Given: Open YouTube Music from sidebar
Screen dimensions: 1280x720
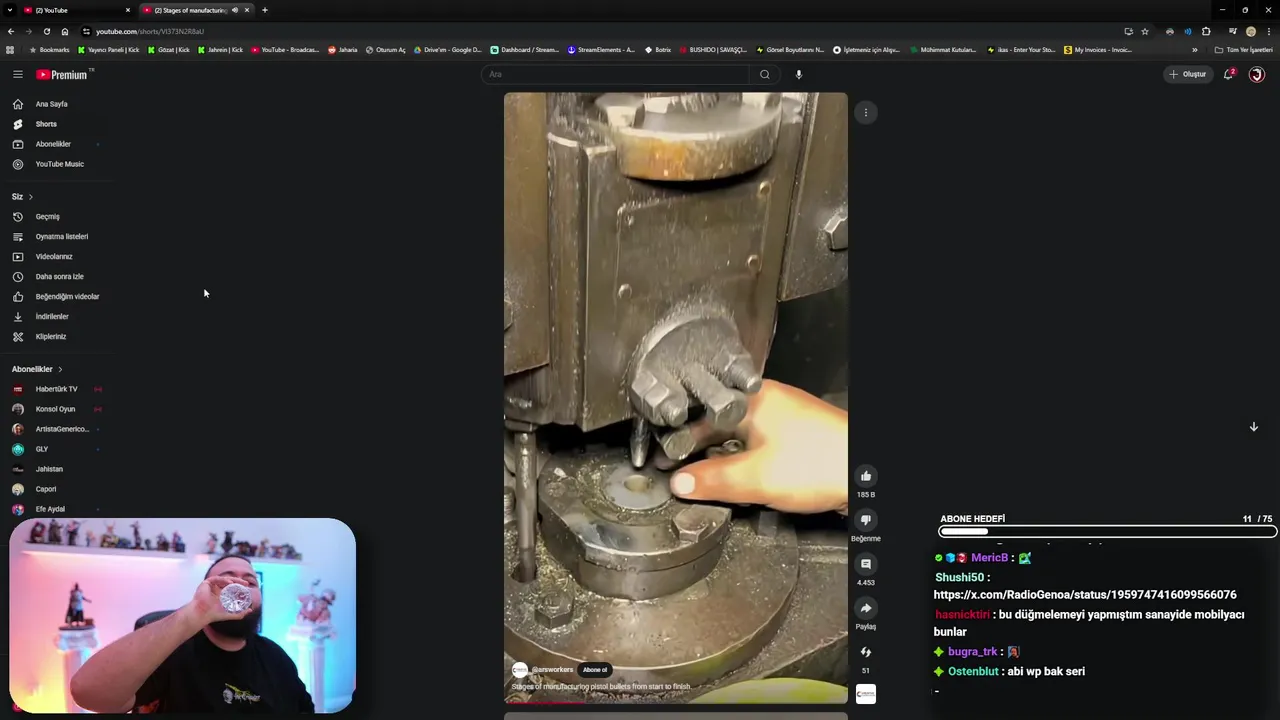Looking at the screenshot, I should (x=60, y=164).
